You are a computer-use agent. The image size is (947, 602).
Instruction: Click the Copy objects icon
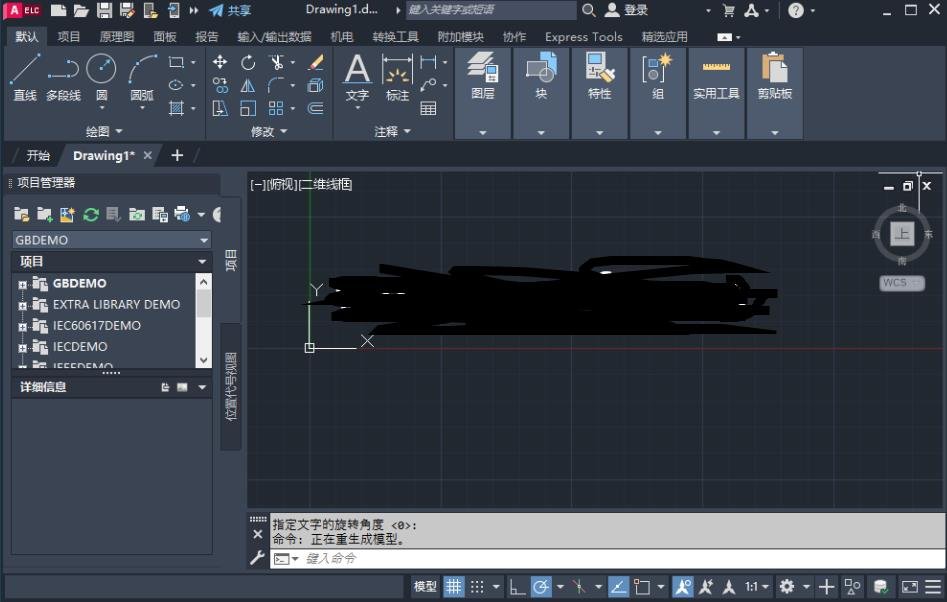coord(220,85)
